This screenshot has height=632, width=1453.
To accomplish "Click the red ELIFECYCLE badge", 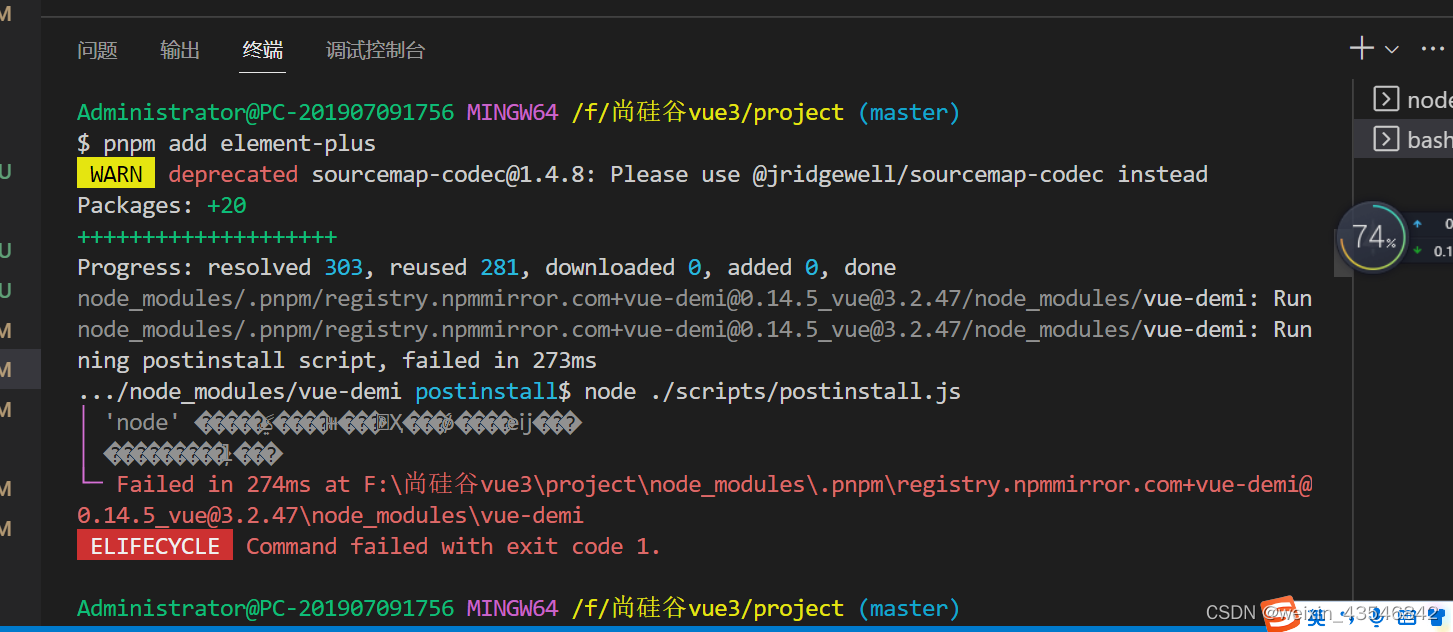I will [155, 546].
